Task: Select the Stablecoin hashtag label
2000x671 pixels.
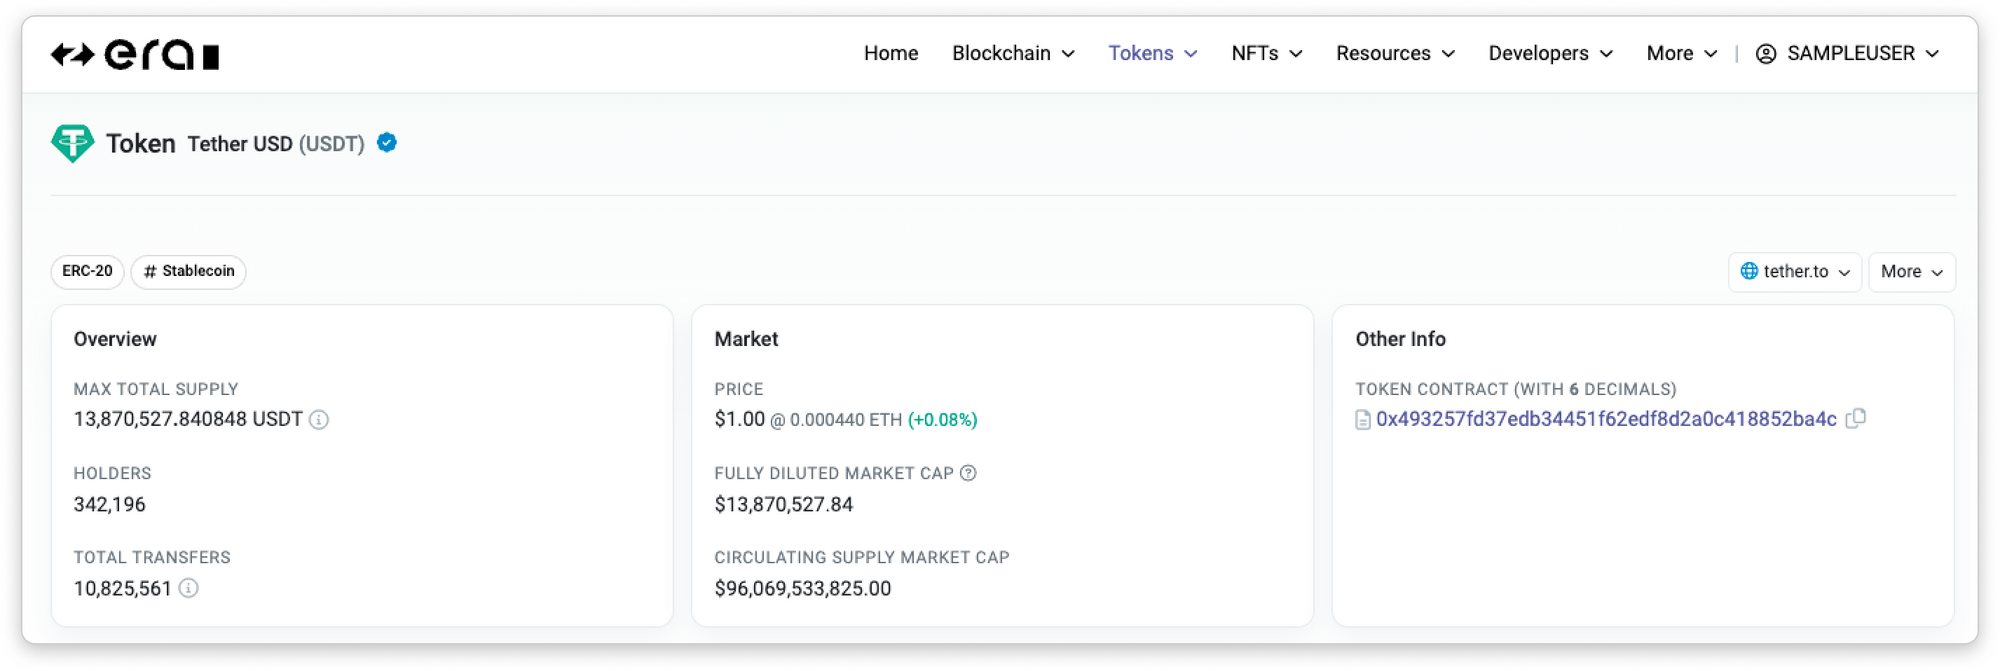Action: click(x=189, y=271)
